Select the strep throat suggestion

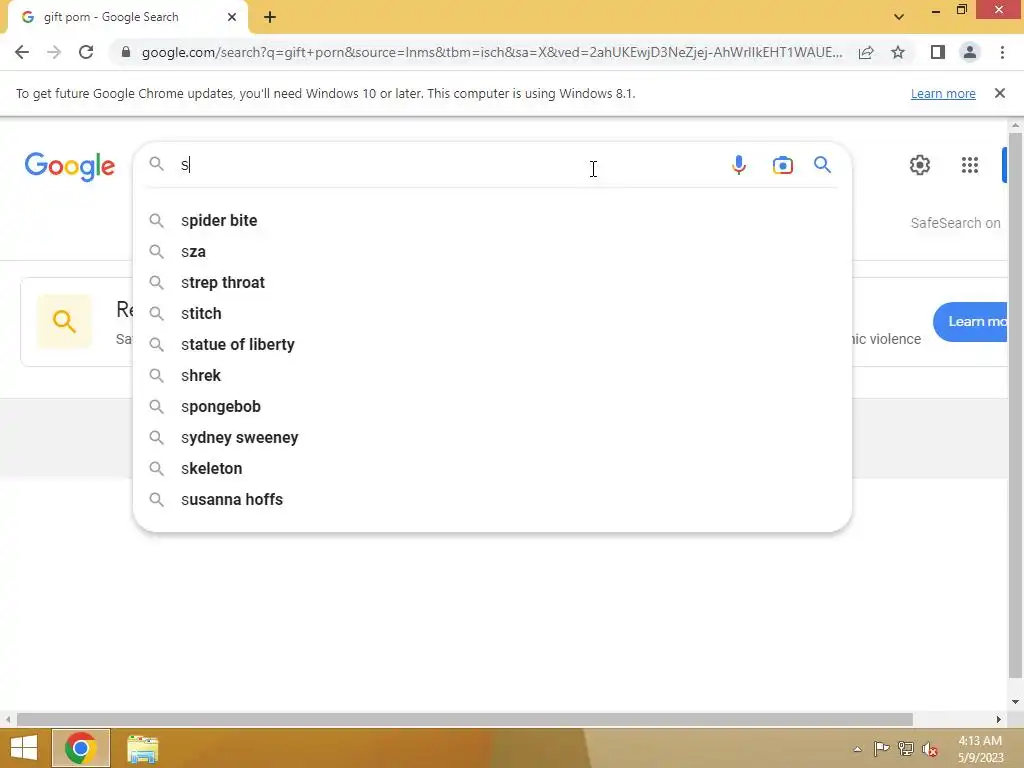[492, 282]
